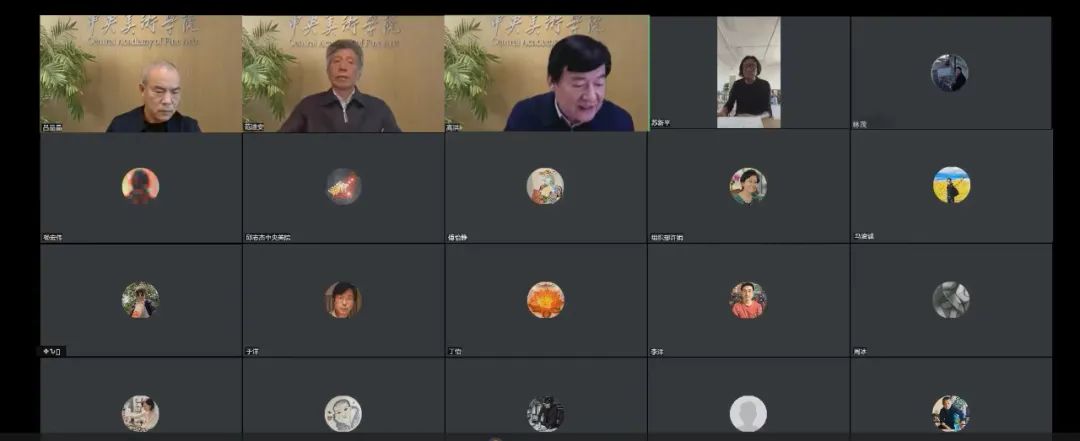Select the man's face portrait avatar
1080x441 pixels.
(x=343, y=300)
